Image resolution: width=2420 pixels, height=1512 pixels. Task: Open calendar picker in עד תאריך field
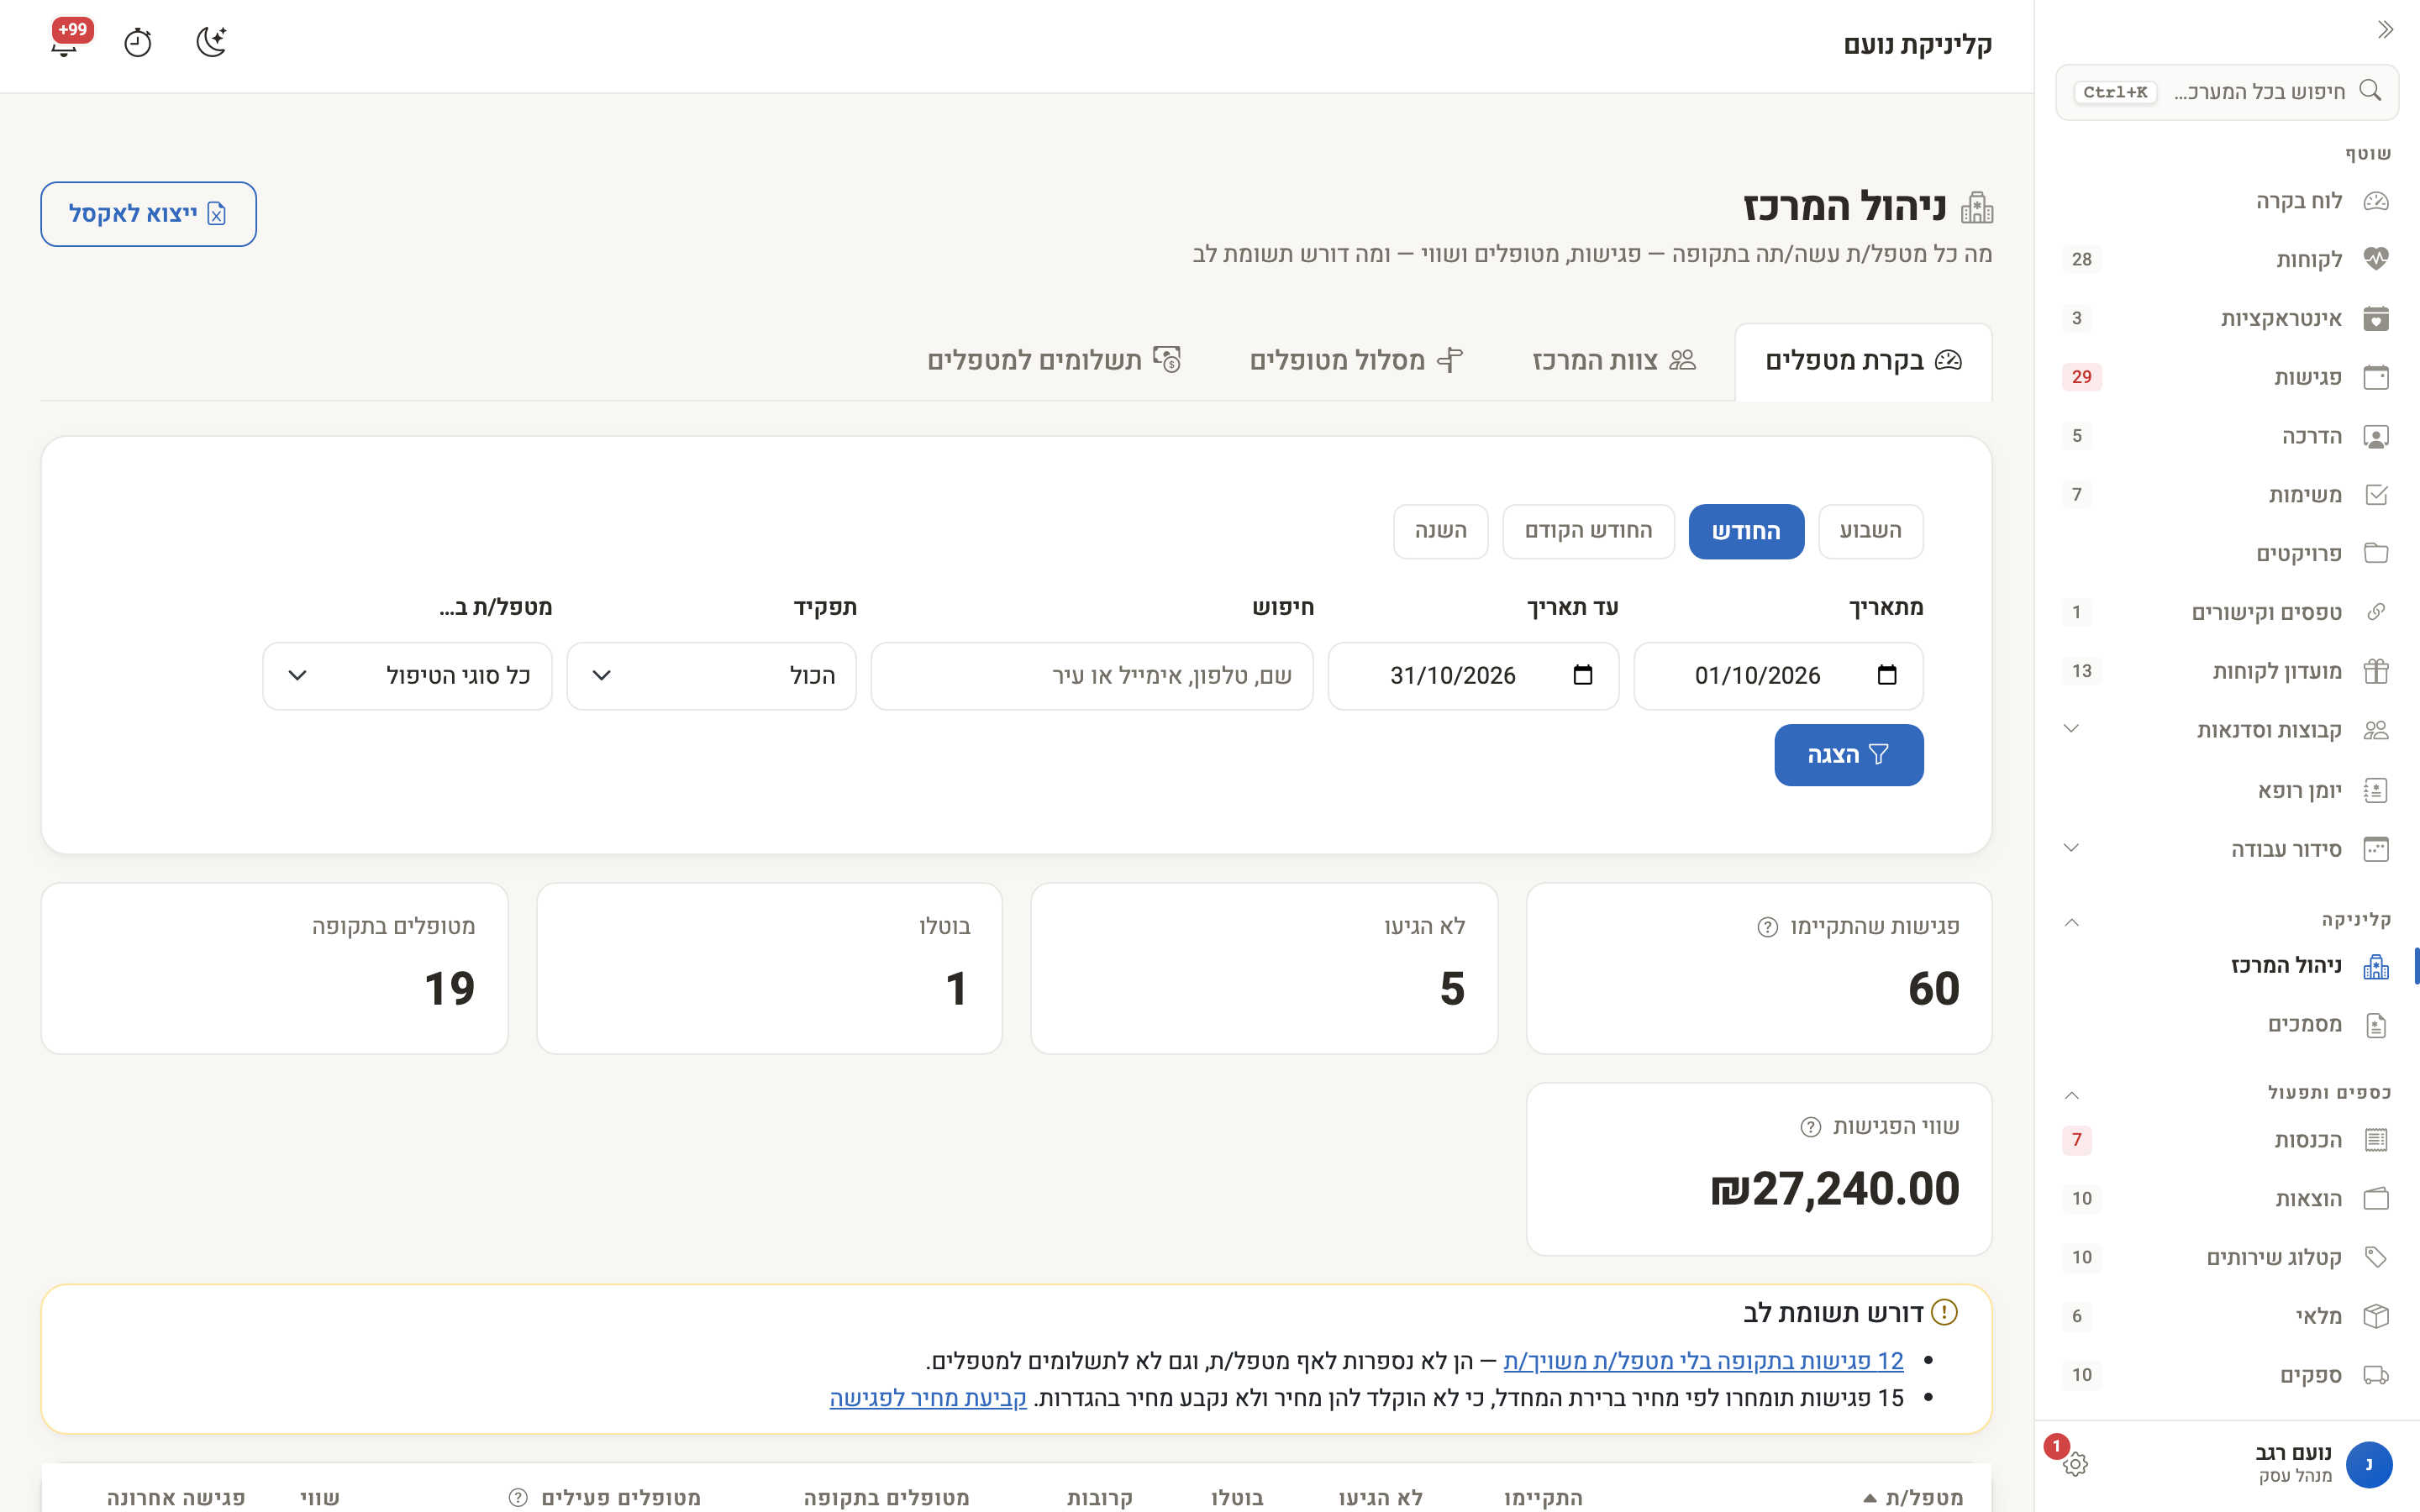(1582, 675)
